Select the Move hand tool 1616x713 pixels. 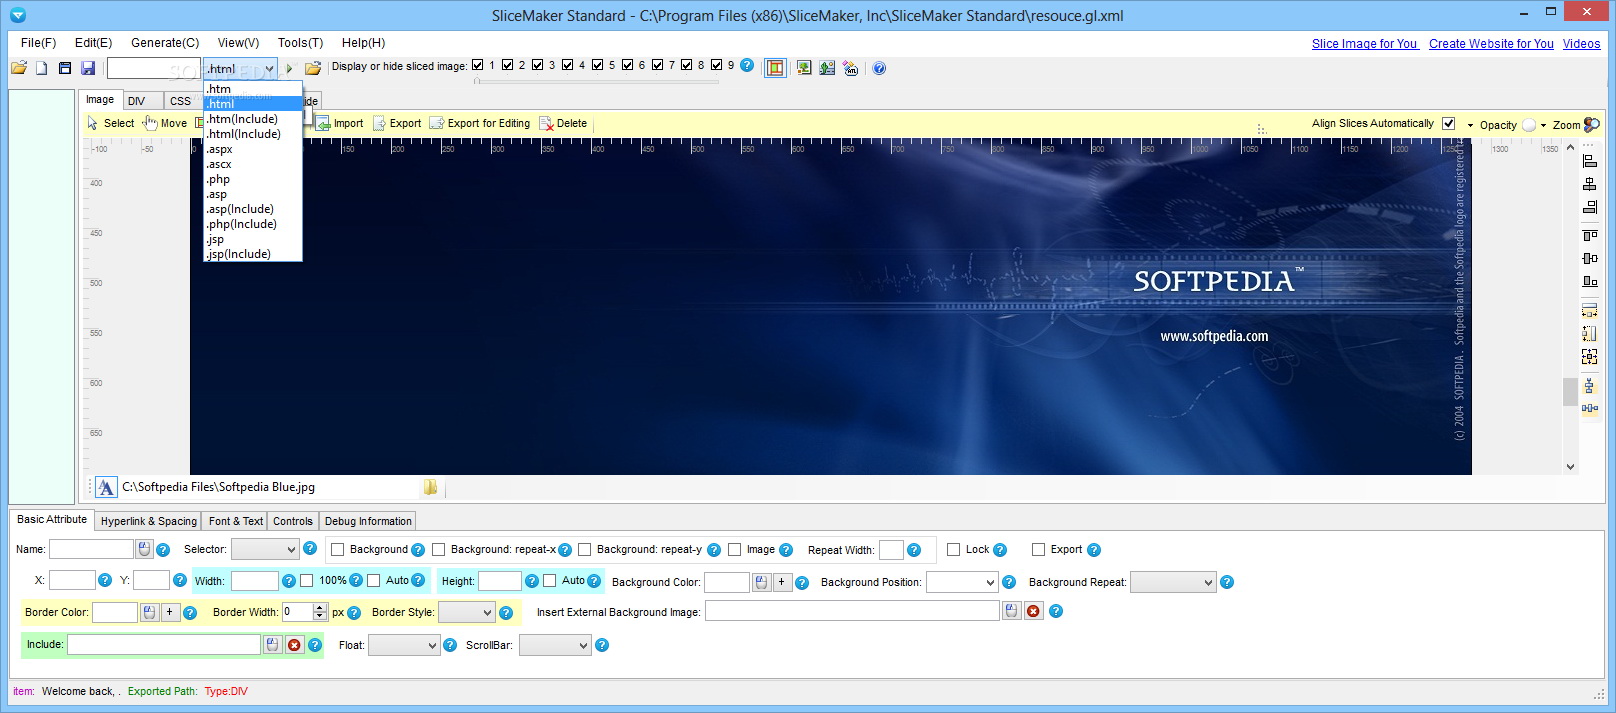pos(165,123)
